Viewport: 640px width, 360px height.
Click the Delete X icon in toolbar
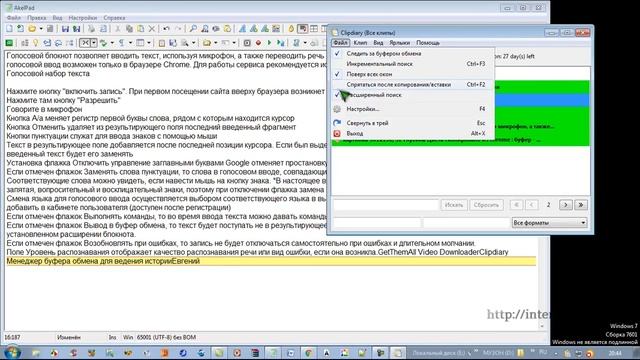[152, 29]
